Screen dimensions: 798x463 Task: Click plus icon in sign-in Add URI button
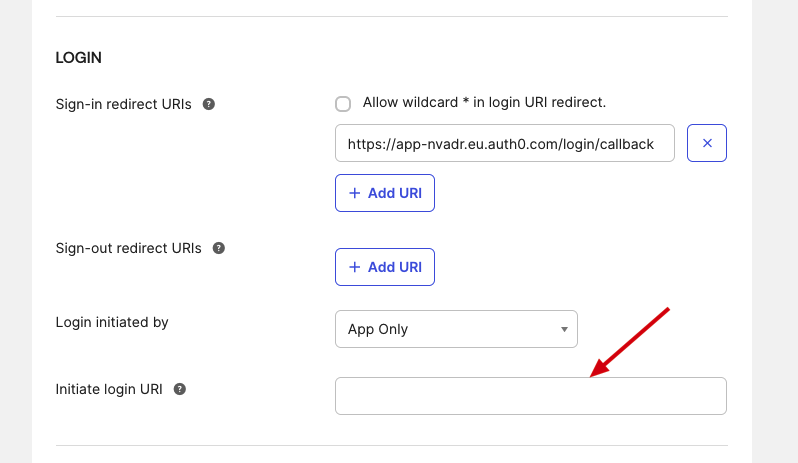[354, 193]
